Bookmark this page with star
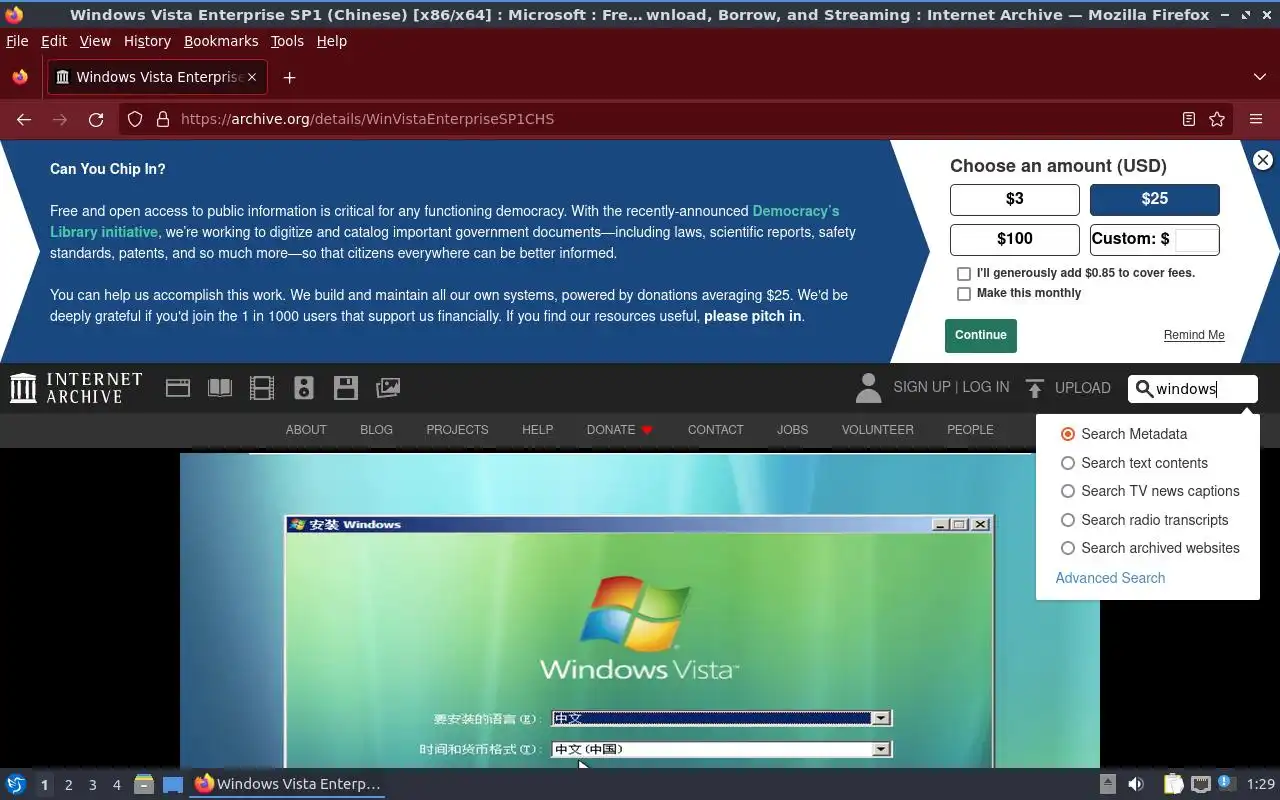 [x=1217, y=119]
